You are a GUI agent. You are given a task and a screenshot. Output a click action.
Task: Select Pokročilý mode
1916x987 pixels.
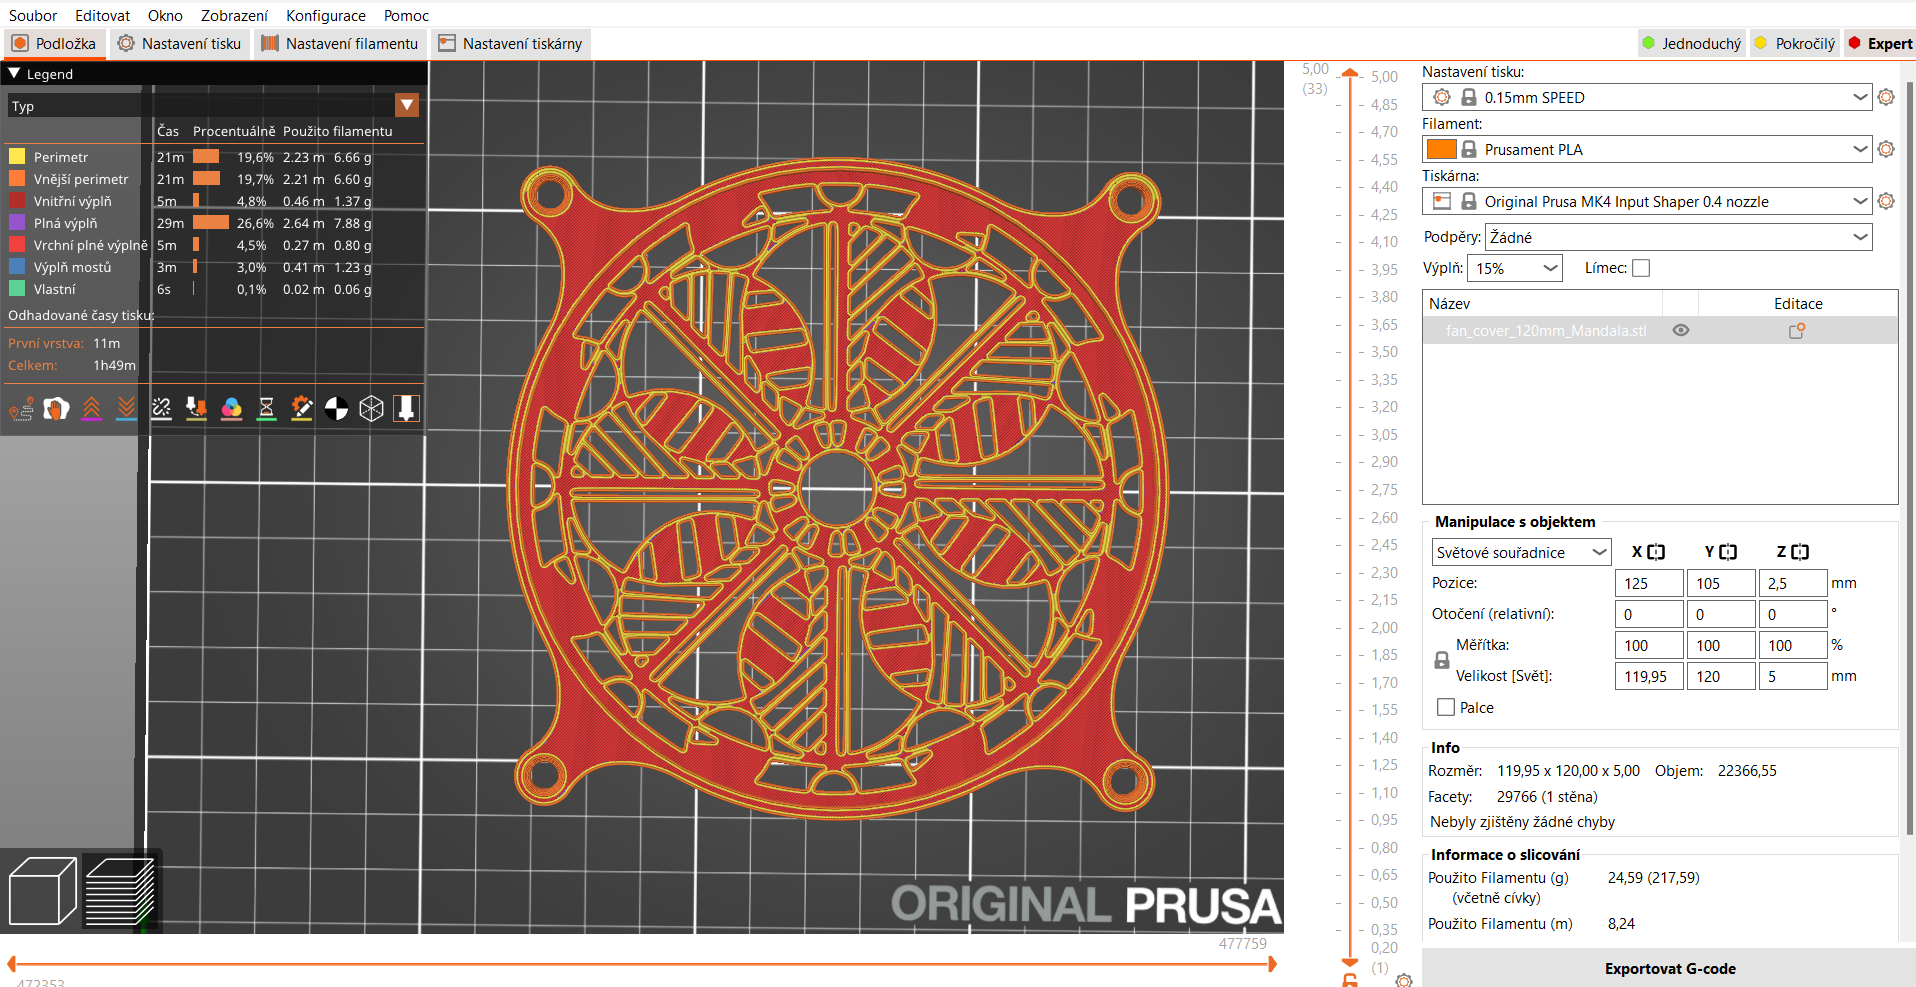click(x=1795, y=43)
